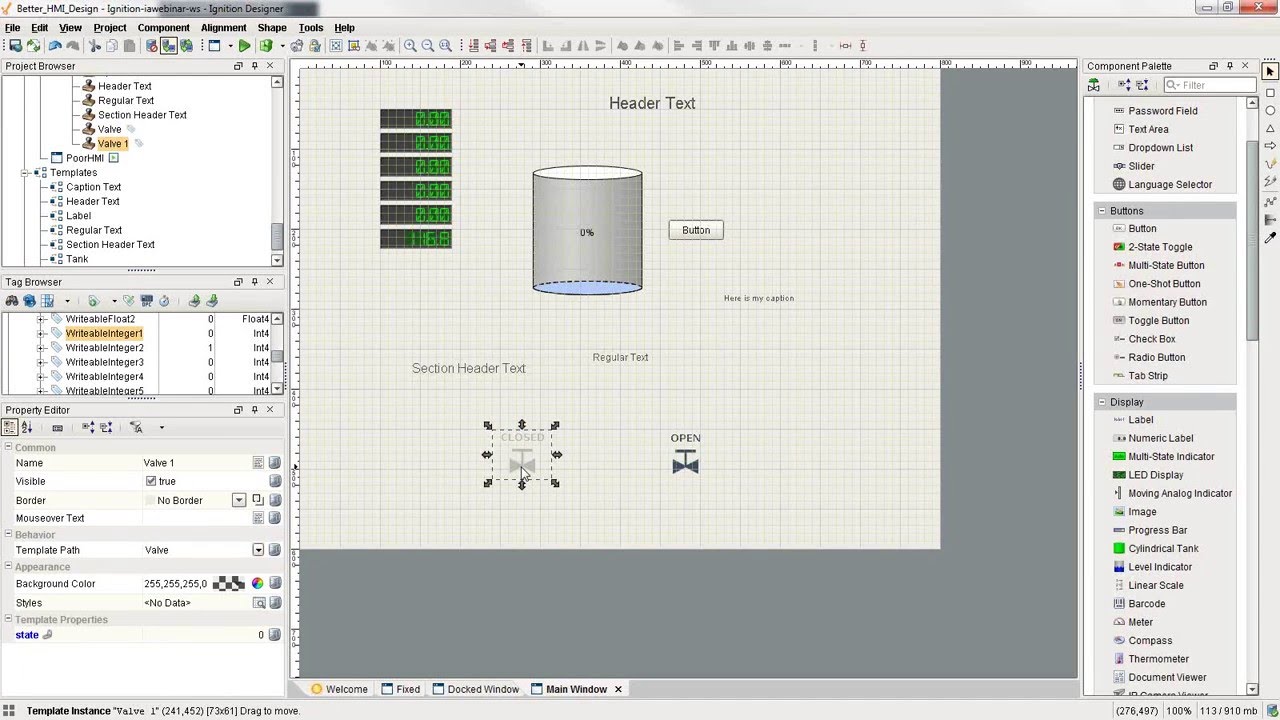Collapse the Common property group

[8, 448]
